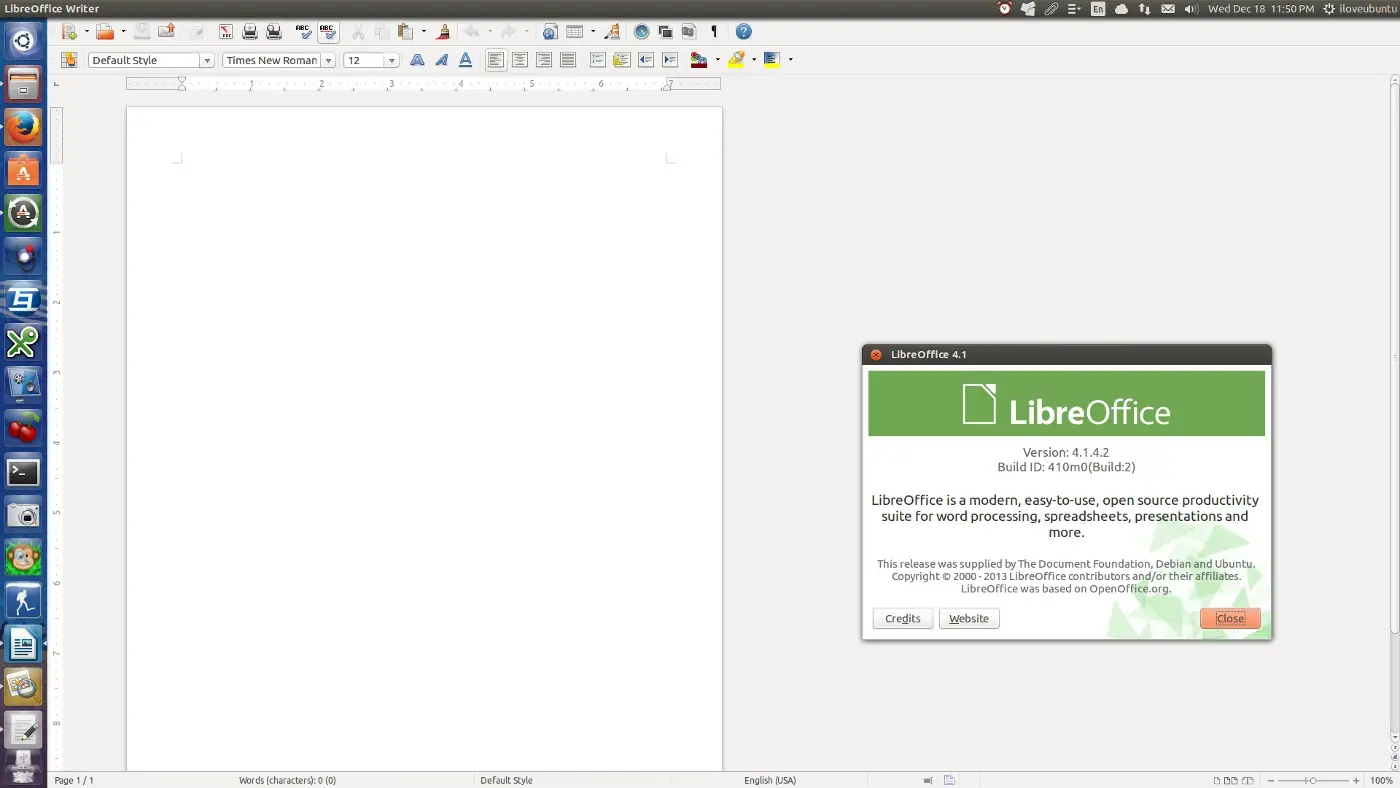Expand the Default Style paragraph style dropdown
The image size is (1400, 788).
207,61
